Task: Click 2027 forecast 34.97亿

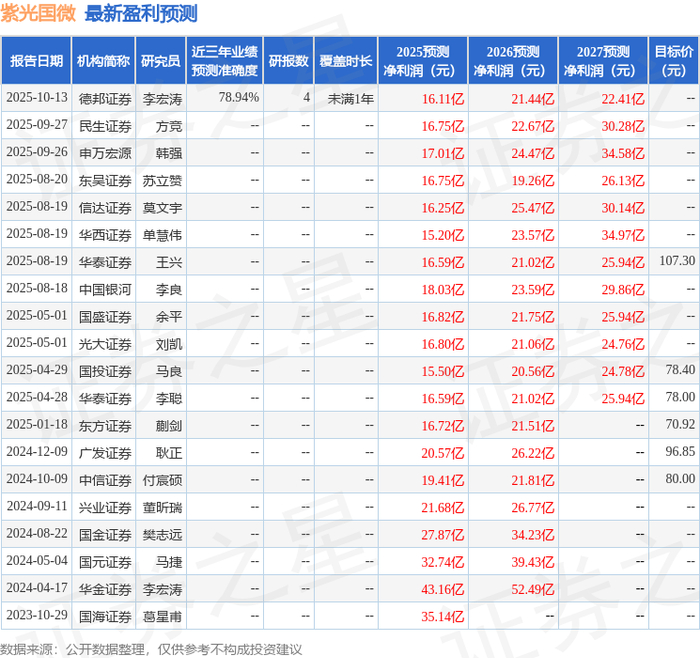Action: click(x=623, y=235)
